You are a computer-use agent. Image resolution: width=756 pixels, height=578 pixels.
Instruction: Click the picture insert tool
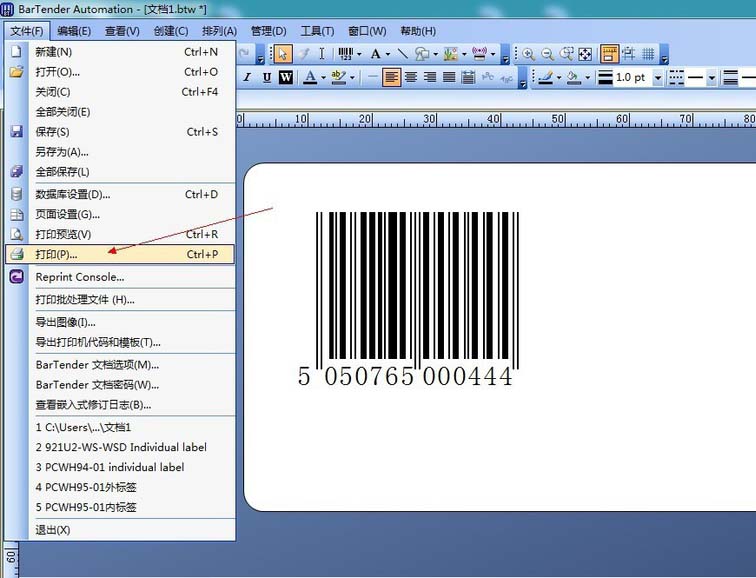tap(450, 54)
